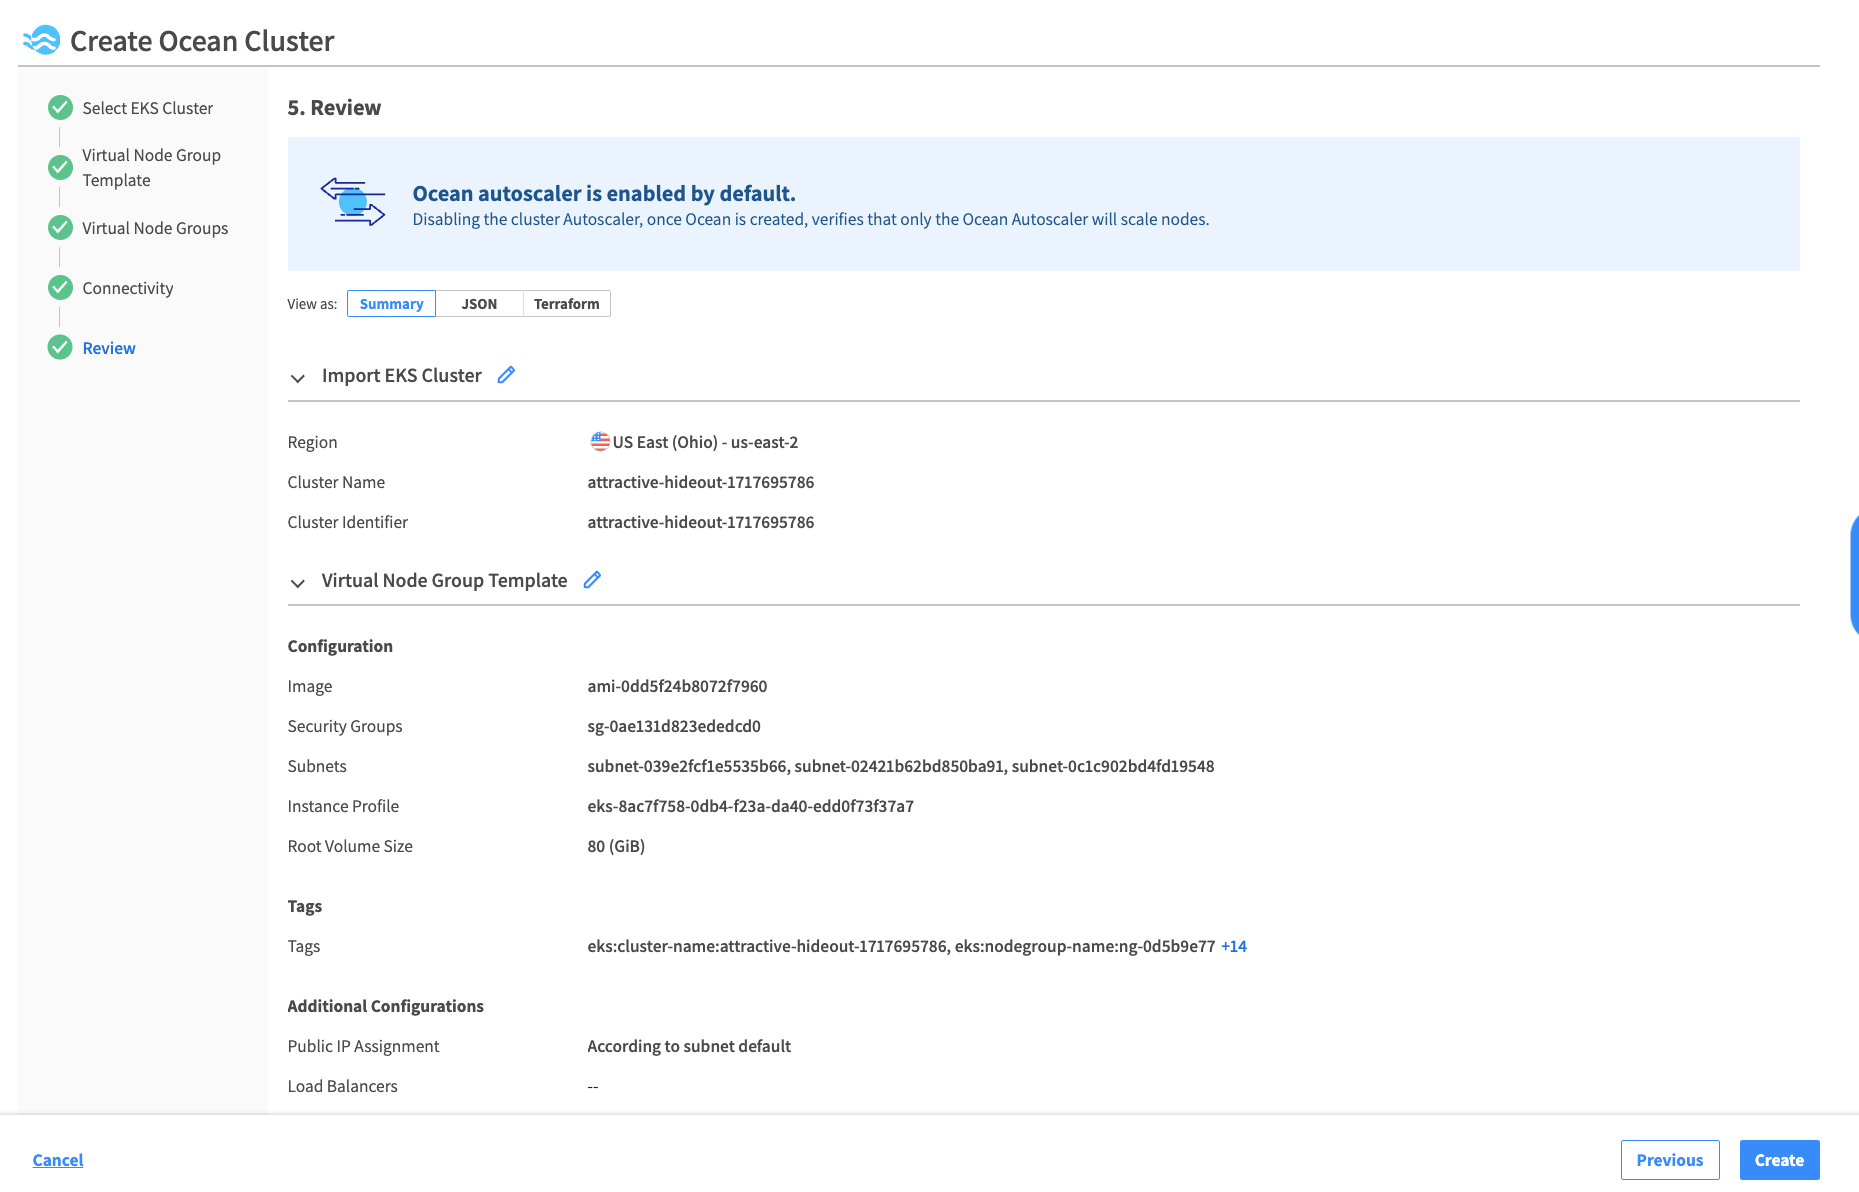Click the Additional Configurations heading
The image size is (1859, 1192).
pyautogui.click(x=385, y=1006)
